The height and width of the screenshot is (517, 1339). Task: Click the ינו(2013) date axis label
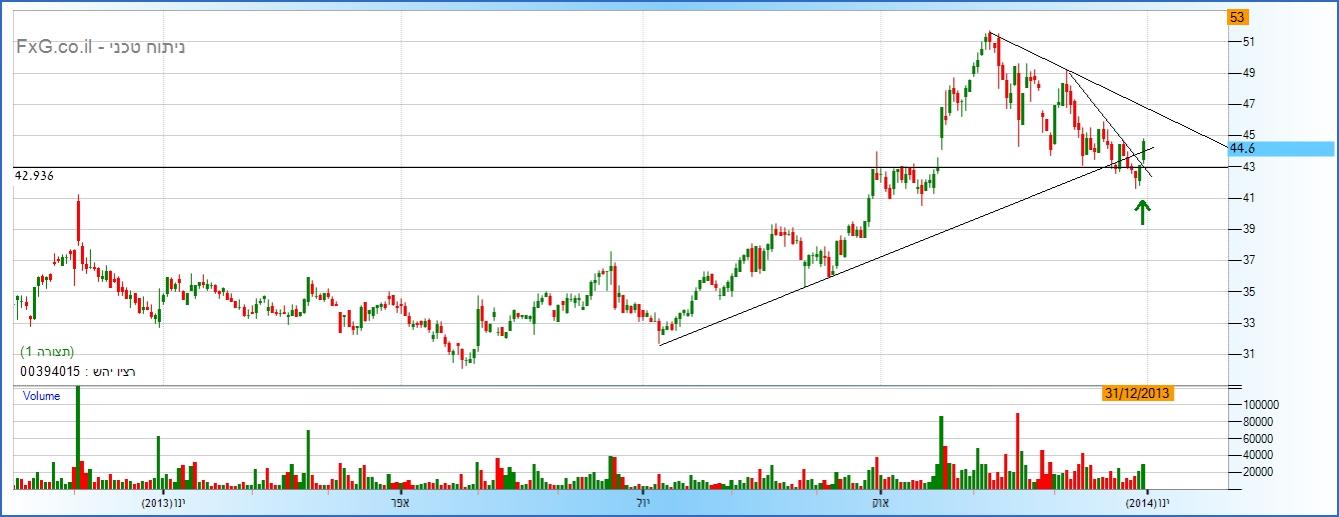tap(164, 502)
